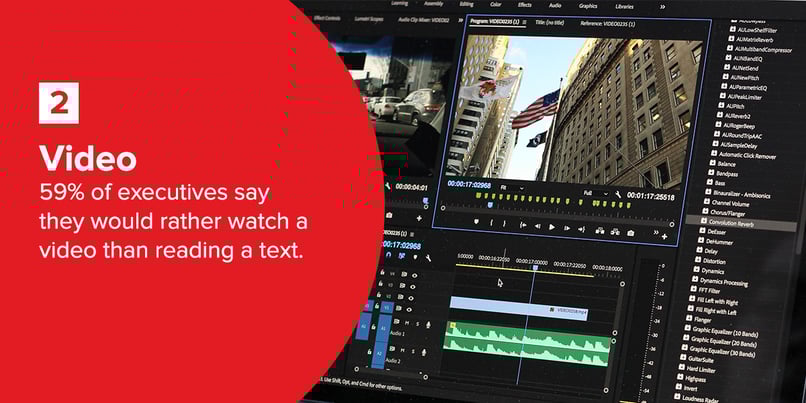The width and height of the screenshot is (806, 403).
Task: Open the Program panel menu icon
Action: 523,22
